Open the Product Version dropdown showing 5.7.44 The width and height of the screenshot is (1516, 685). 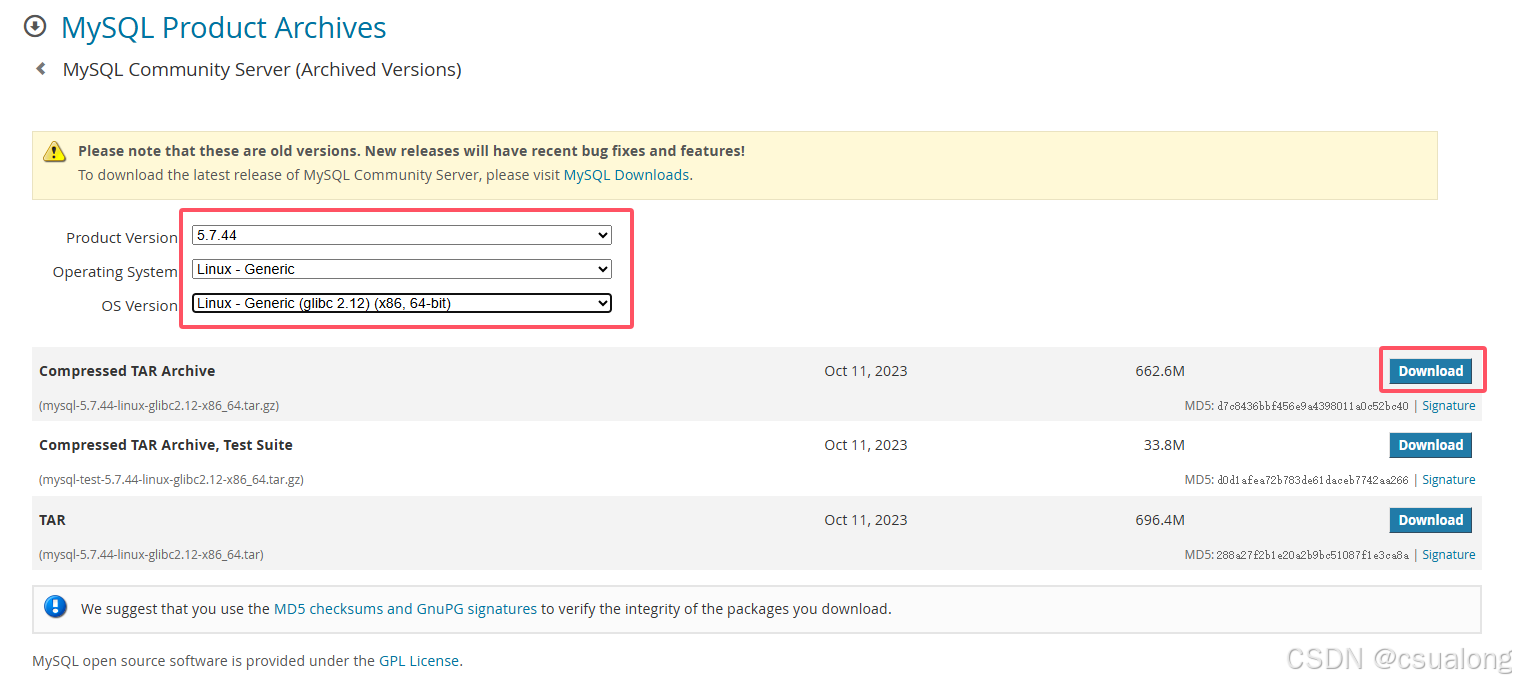[x=401, y=235]
